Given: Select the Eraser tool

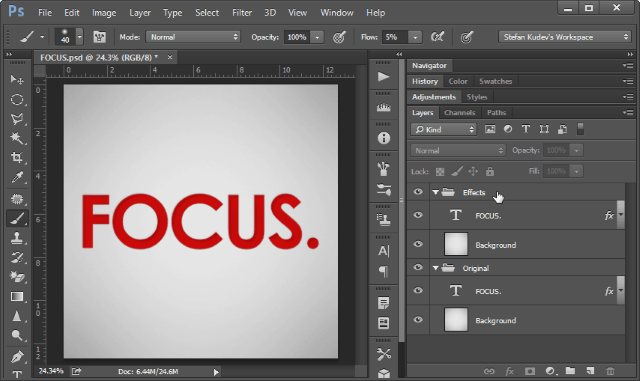Looking at the screenshot, I should coord(17,277).
